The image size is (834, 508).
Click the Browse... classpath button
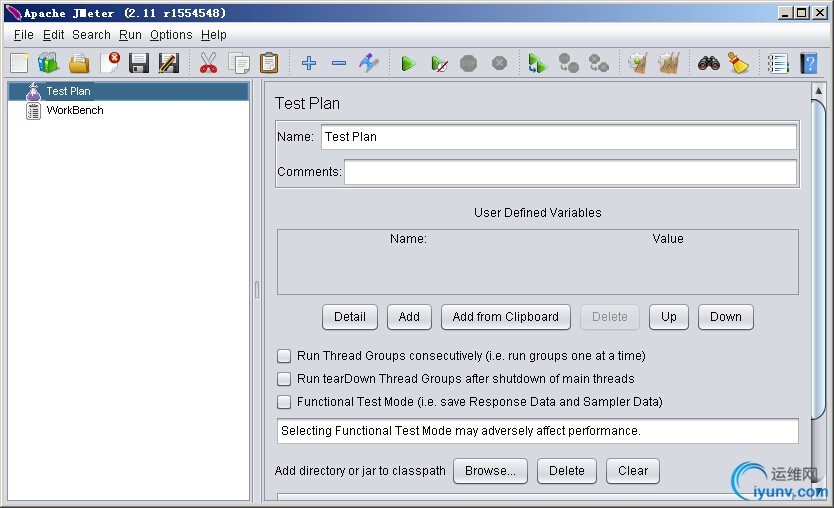(x=490, y=471)
